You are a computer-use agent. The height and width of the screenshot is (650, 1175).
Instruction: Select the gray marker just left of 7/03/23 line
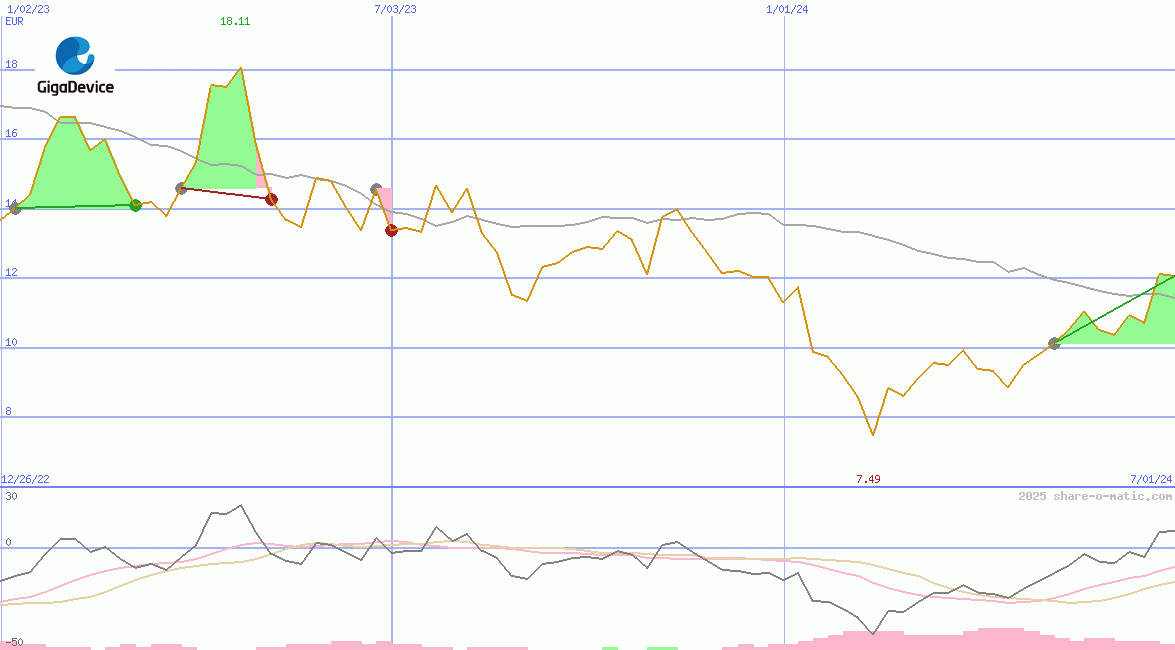tap(376, 189)
